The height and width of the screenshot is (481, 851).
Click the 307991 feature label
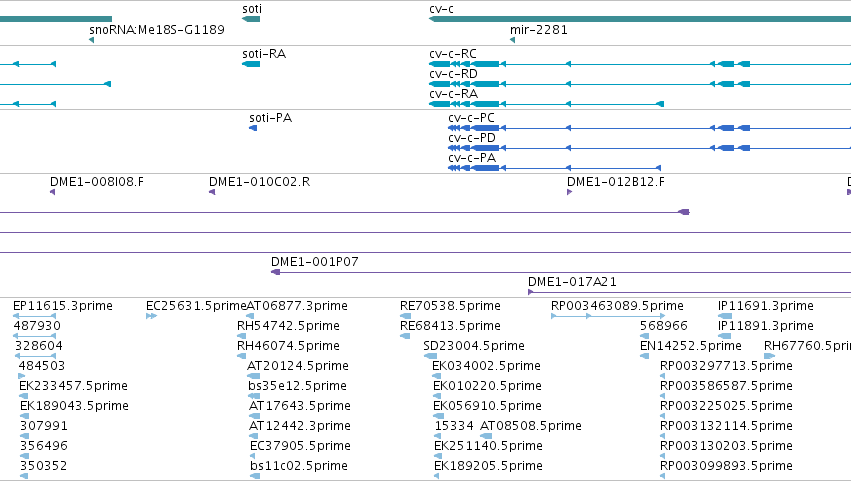coord(44,426)
